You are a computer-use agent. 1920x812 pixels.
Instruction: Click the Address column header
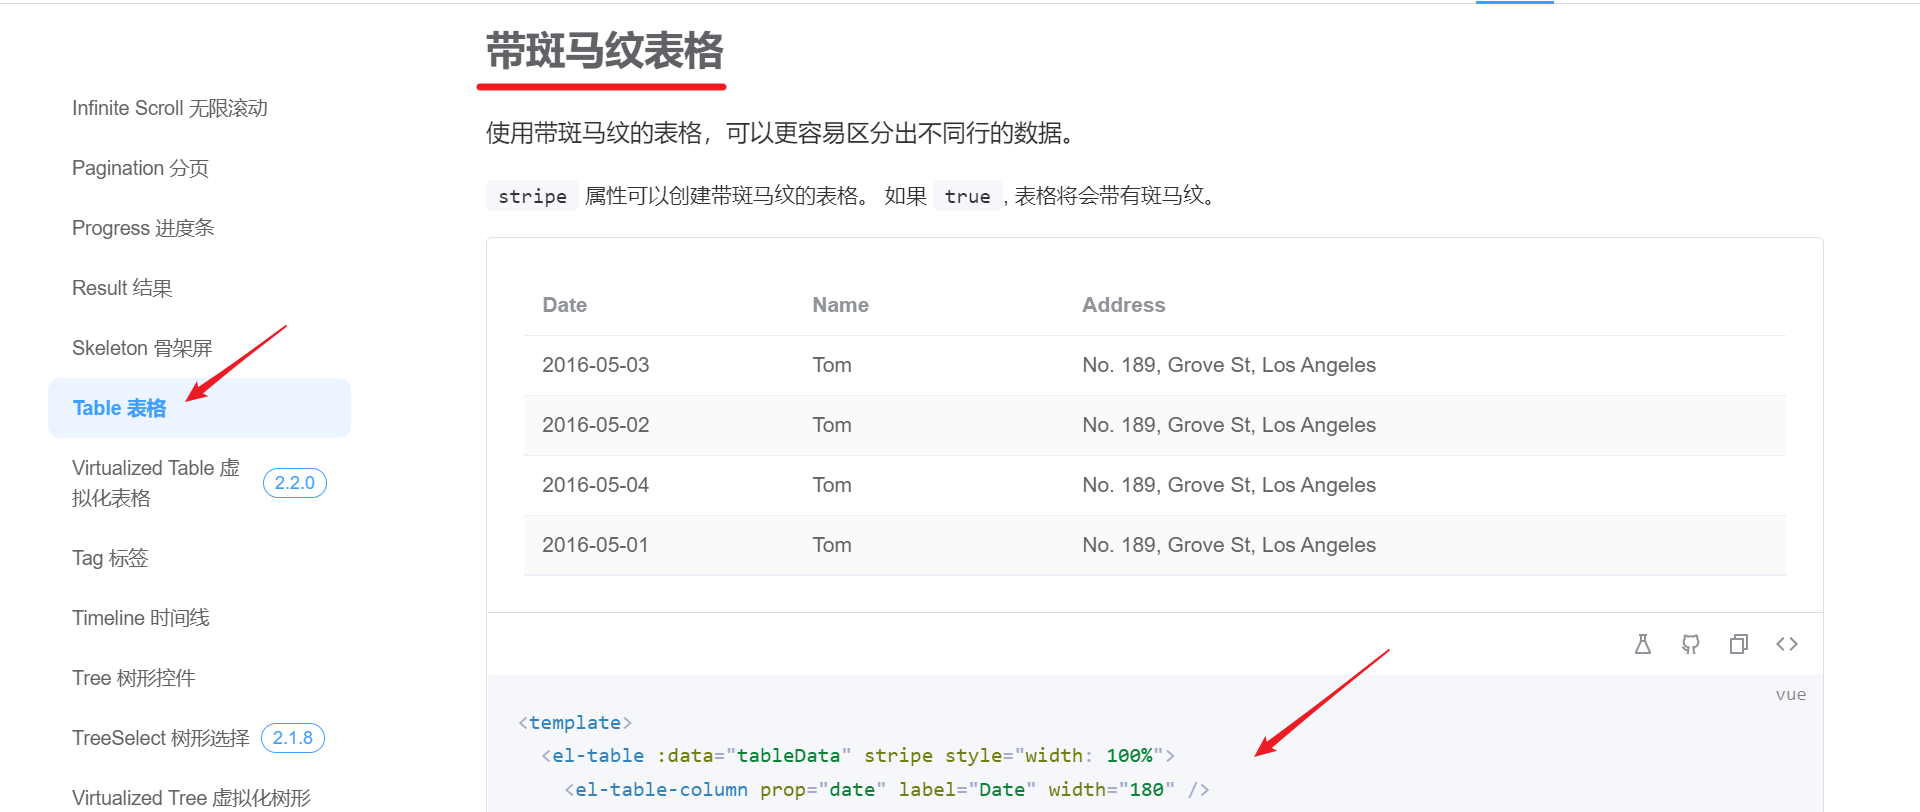(x=1123, y=305)
